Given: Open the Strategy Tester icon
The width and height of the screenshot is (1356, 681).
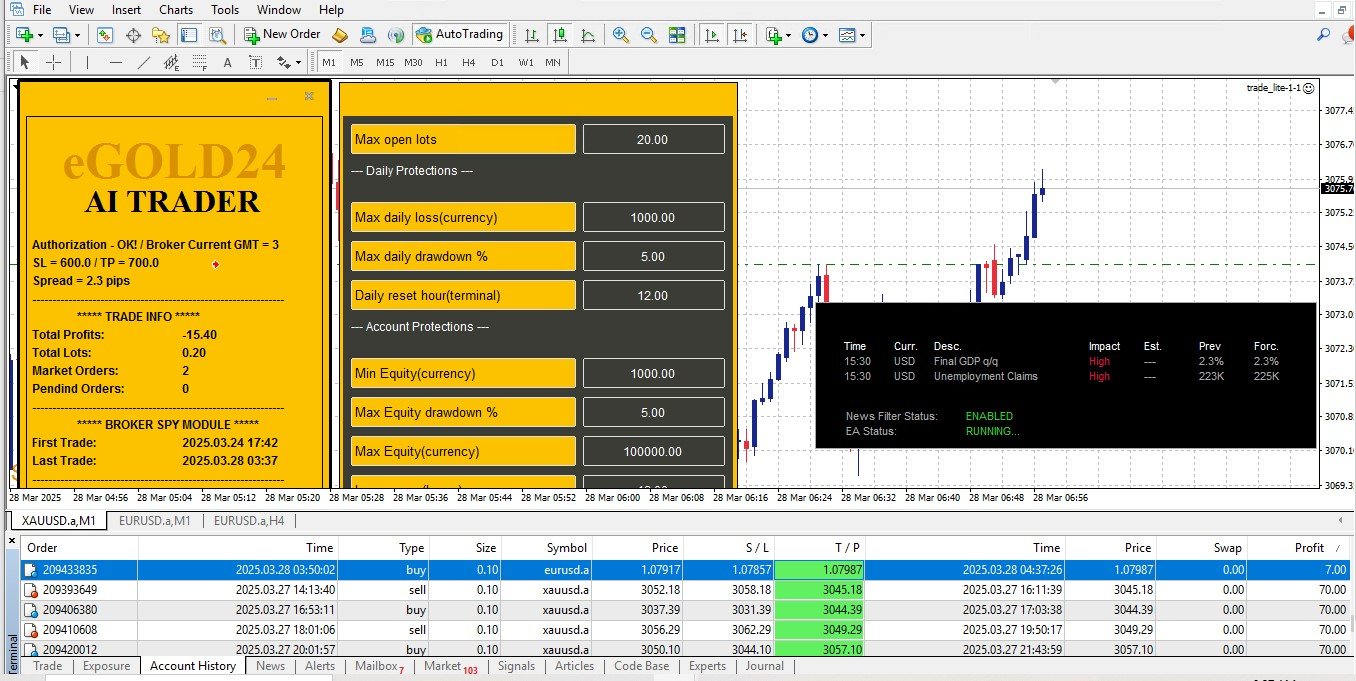Looking at the screenshot, I should coord(217,34).
